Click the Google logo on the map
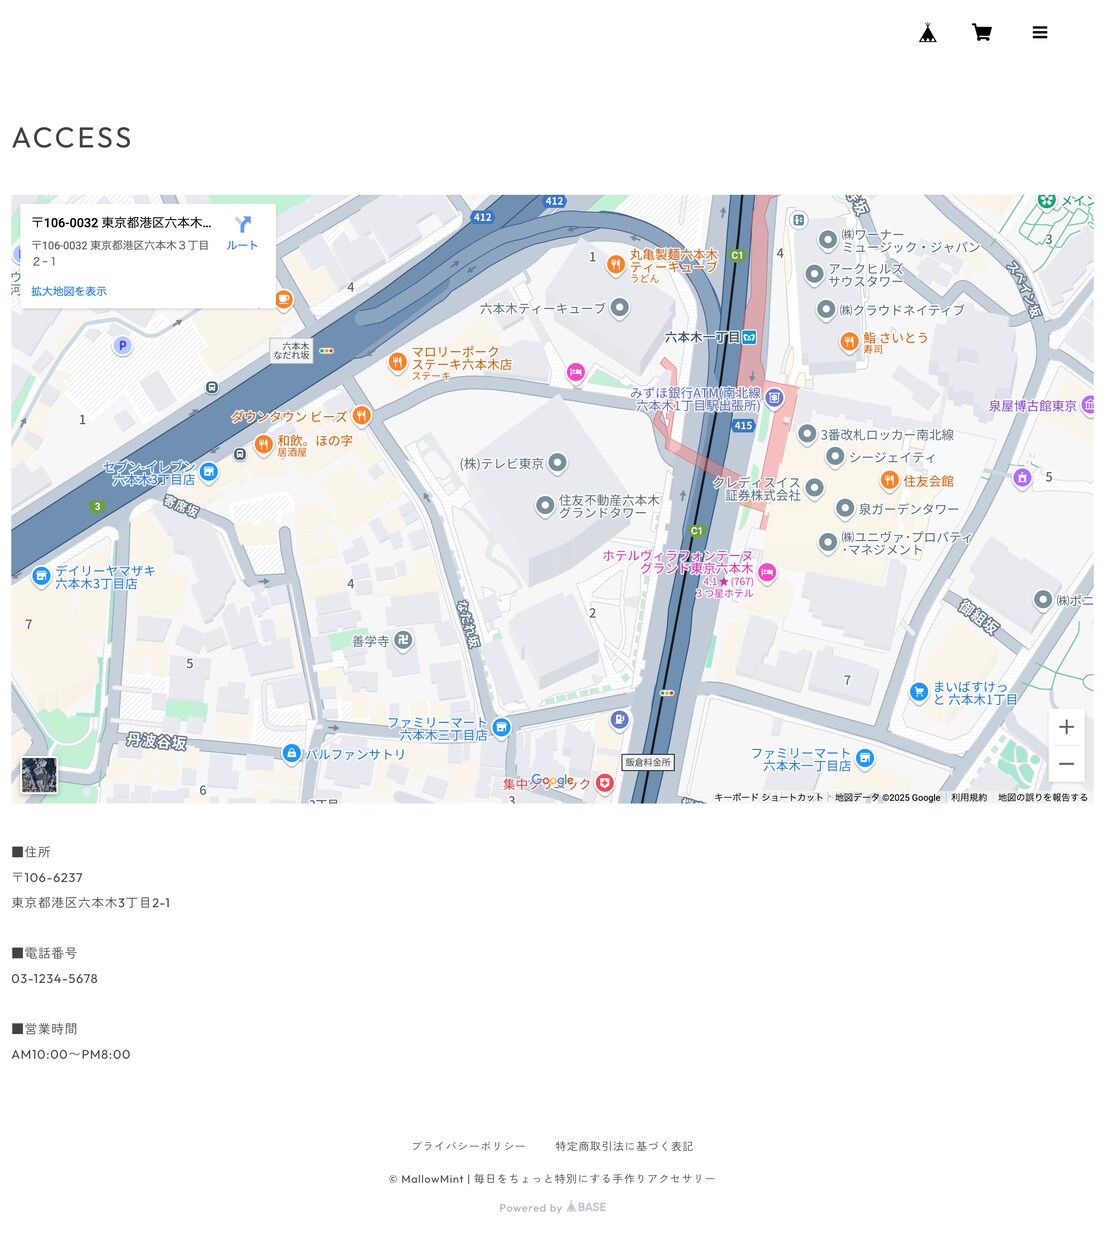Image resolution: width=1105 pixels, height=1240 pixels. pyautogui.click(x=553, y=780)
